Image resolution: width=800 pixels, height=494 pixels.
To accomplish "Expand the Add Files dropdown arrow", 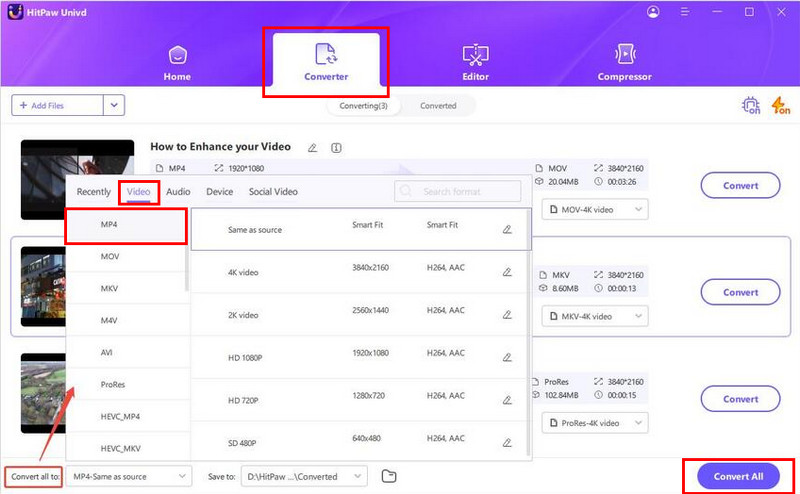I will pyautogui.click(x=114, y=105).
